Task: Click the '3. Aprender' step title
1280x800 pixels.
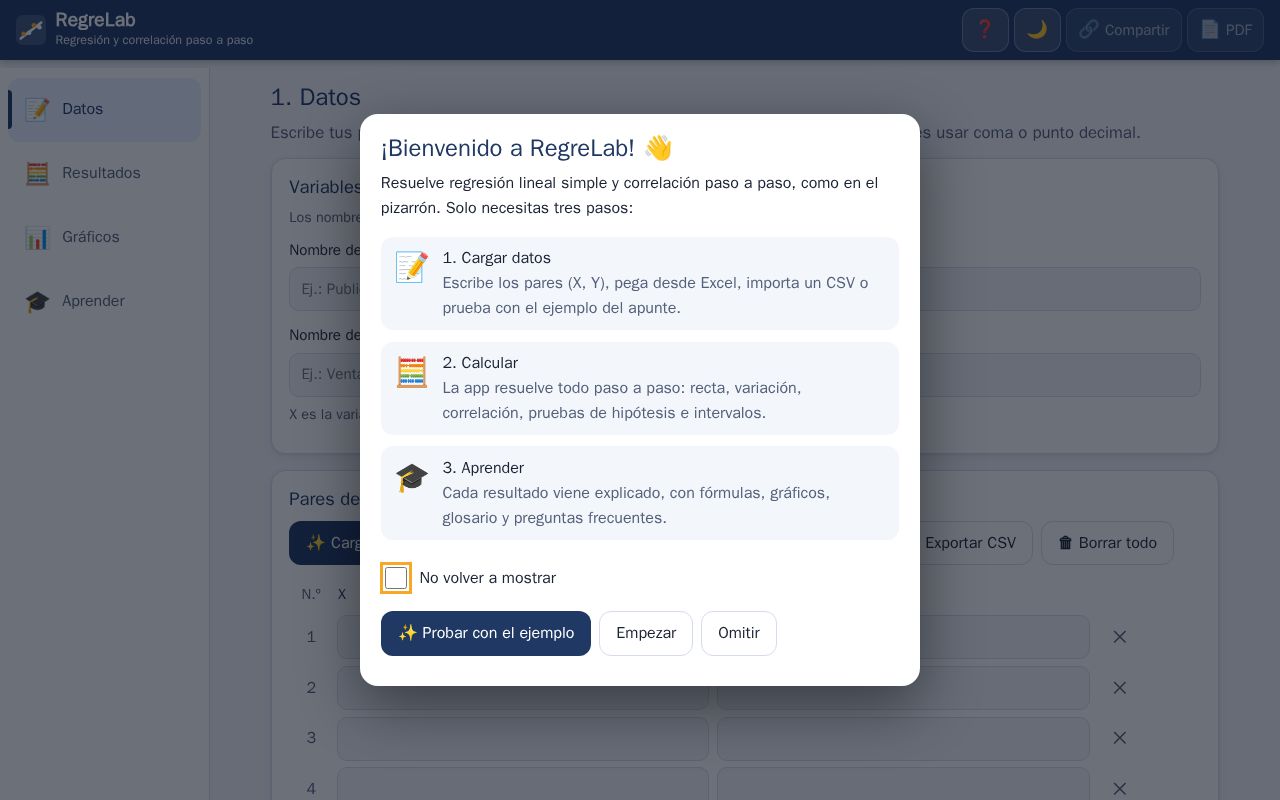Action: 483,468
